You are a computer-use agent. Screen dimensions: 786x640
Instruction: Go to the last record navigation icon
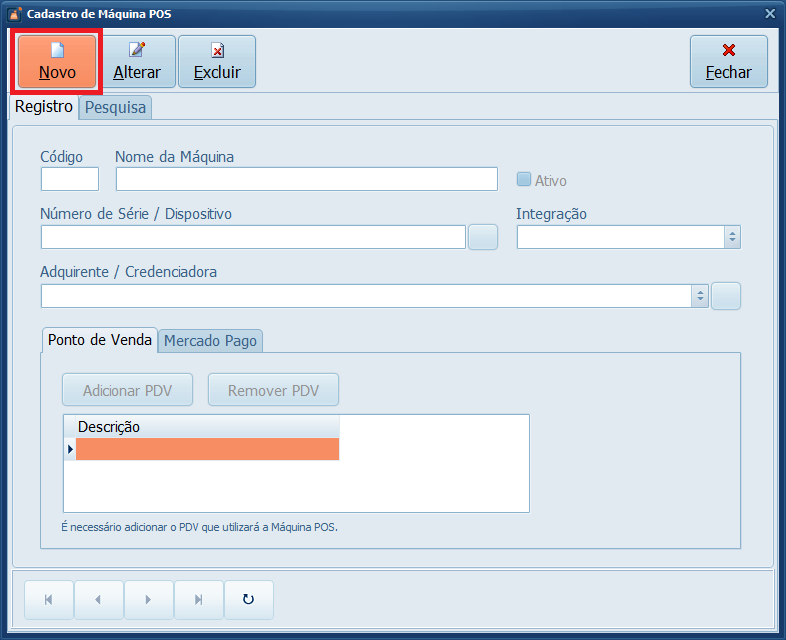(x=199, y=600)
